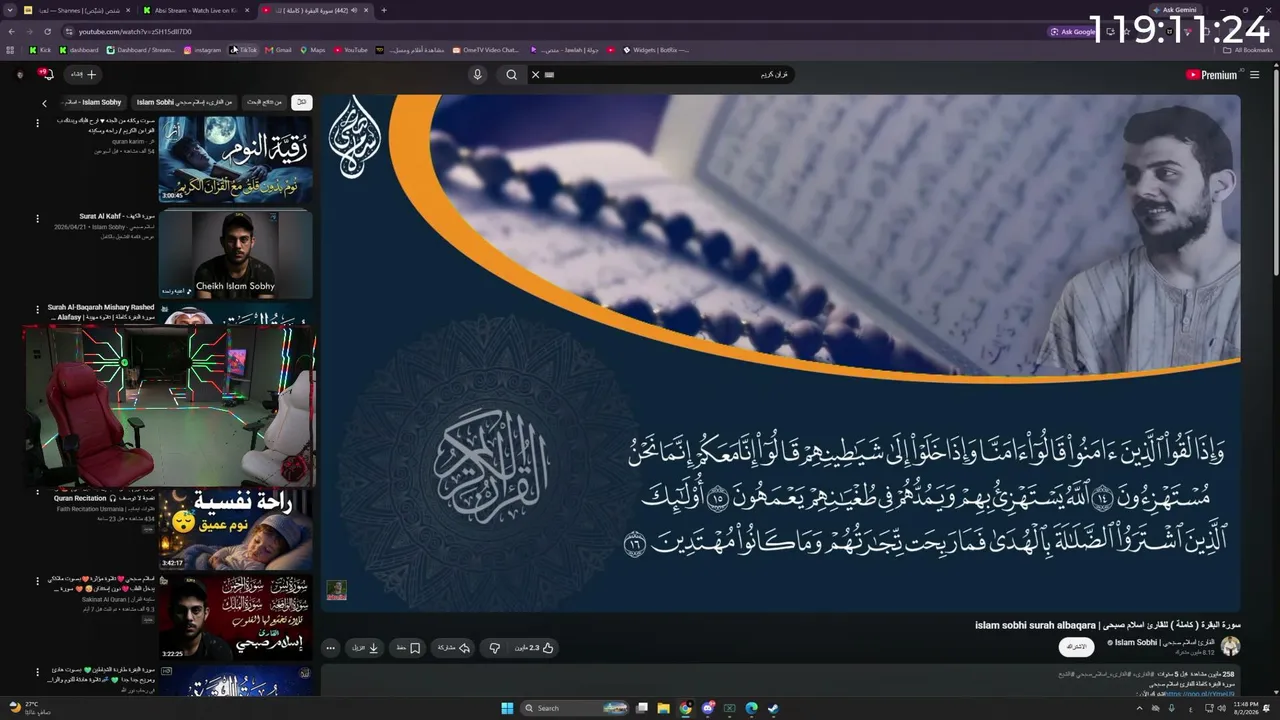Open the Kick bookmark
1280x720 pixels.
pos(40,50)
